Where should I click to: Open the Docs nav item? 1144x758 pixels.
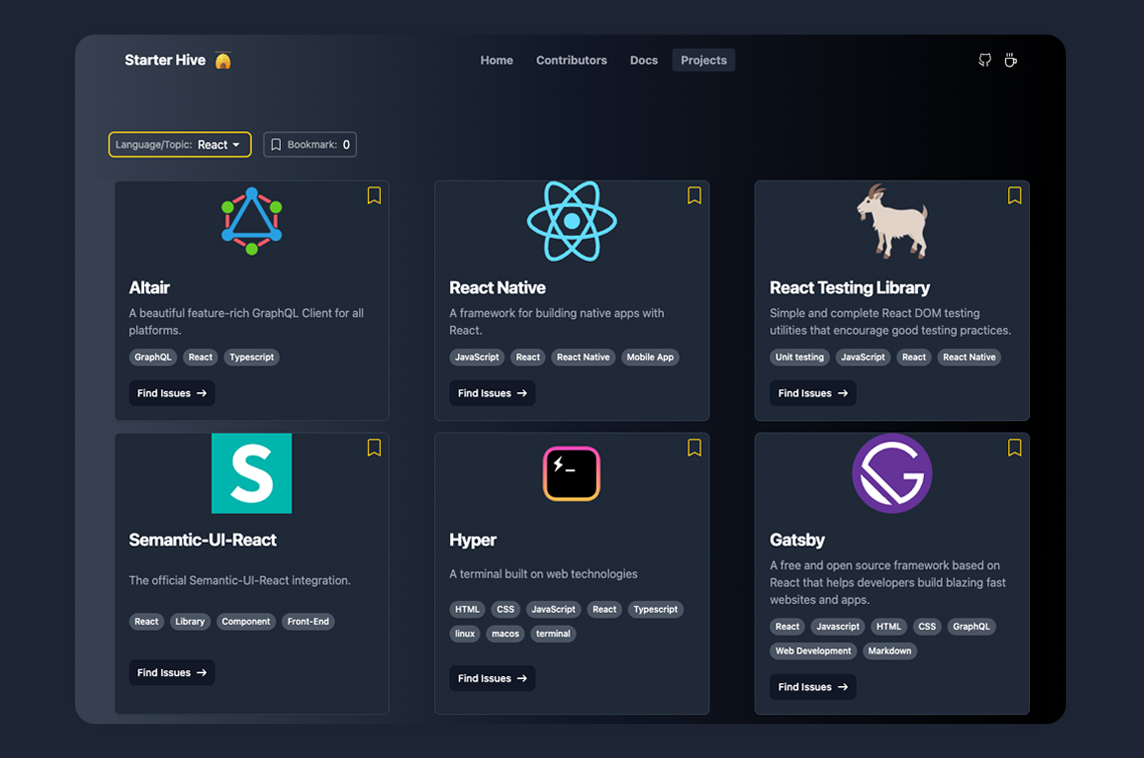[644, 60]
